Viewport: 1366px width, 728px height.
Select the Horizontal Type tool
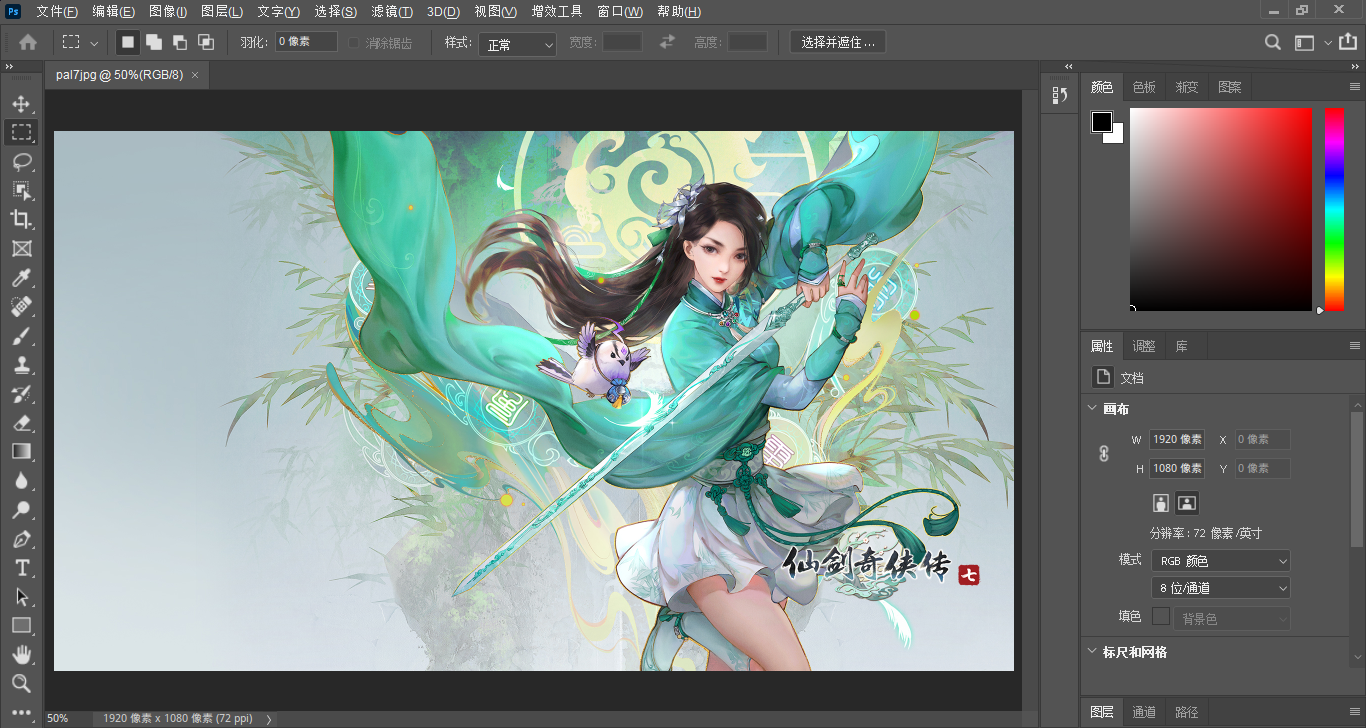click(22, 567)
